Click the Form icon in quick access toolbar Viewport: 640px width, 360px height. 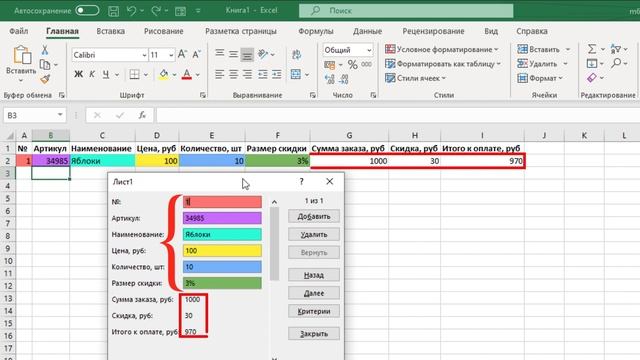pyautogui.click(x=180, y=11)
